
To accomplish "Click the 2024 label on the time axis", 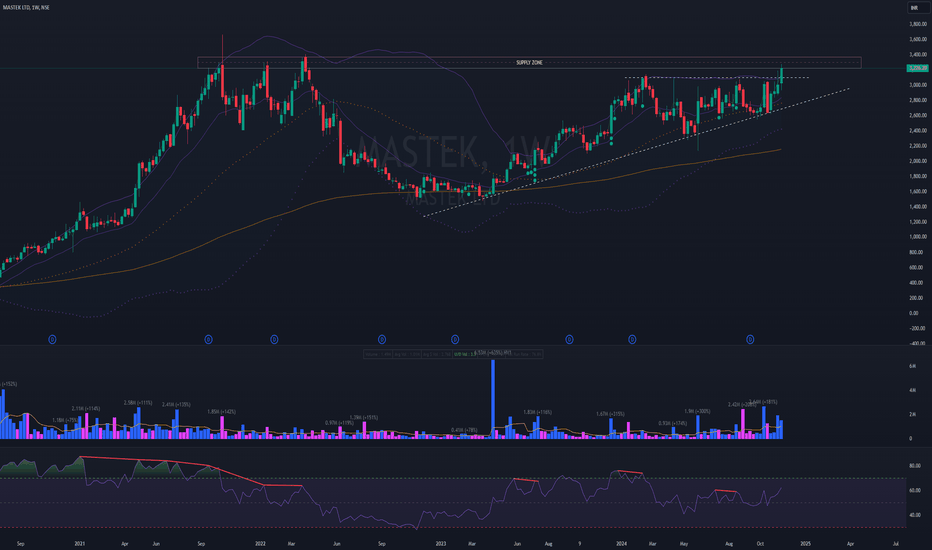I will point(621,543).
